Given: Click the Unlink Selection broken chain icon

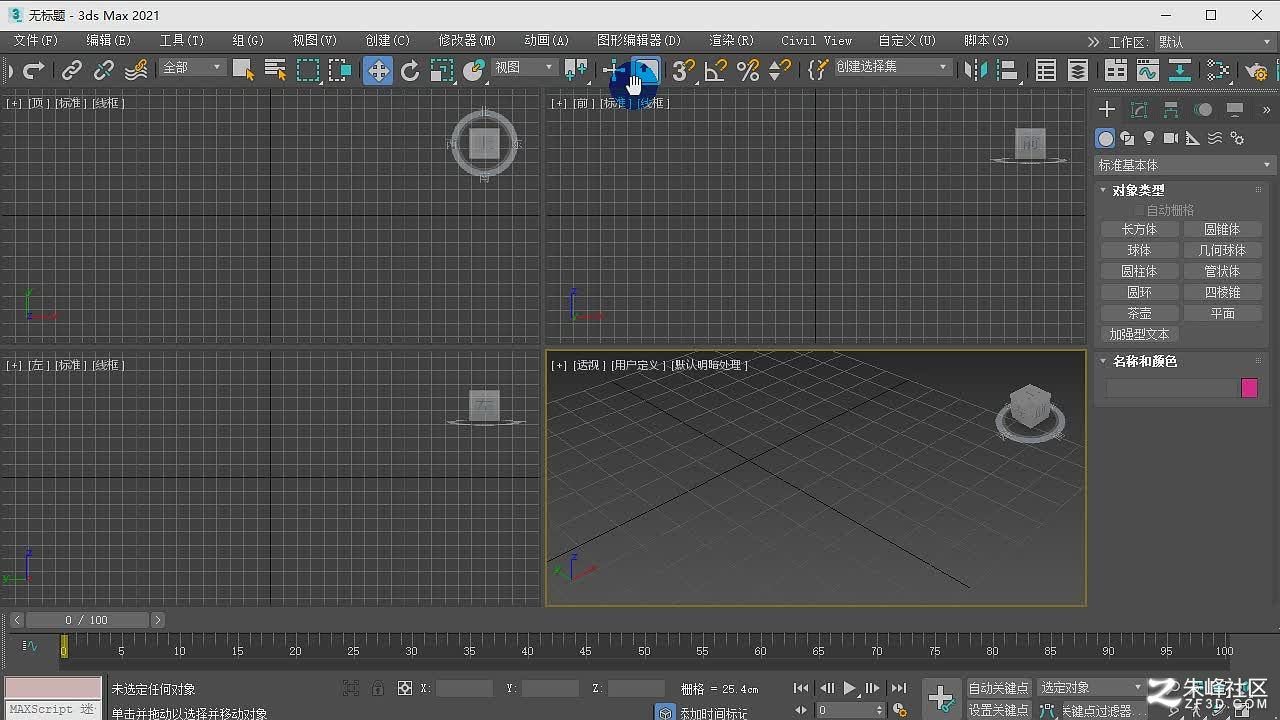Looking at the screenshot, I should point(104,70).
